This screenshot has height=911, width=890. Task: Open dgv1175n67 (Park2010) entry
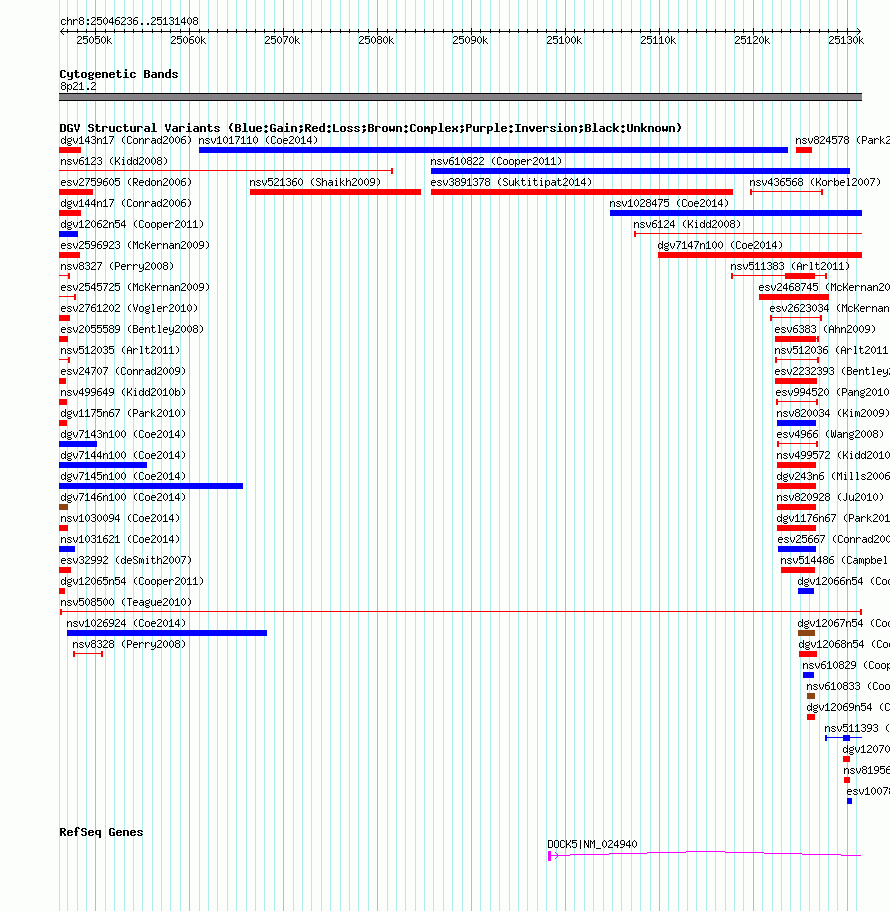click(x=123, y=413)
